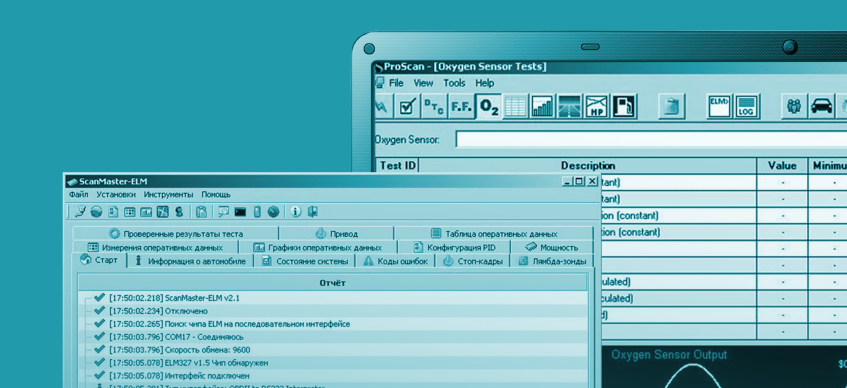Click the connect cable icon in ScanMaster toolbar

(80, 212)
